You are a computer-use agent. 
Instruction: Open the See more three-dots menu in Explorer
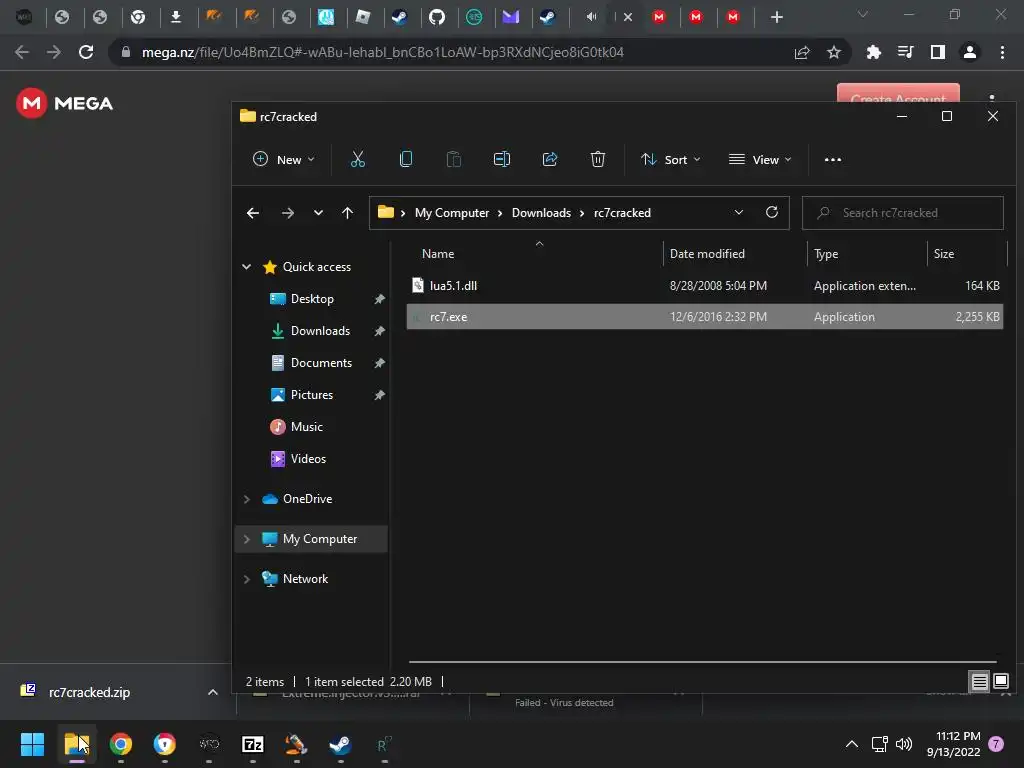[x=833, y=159]
